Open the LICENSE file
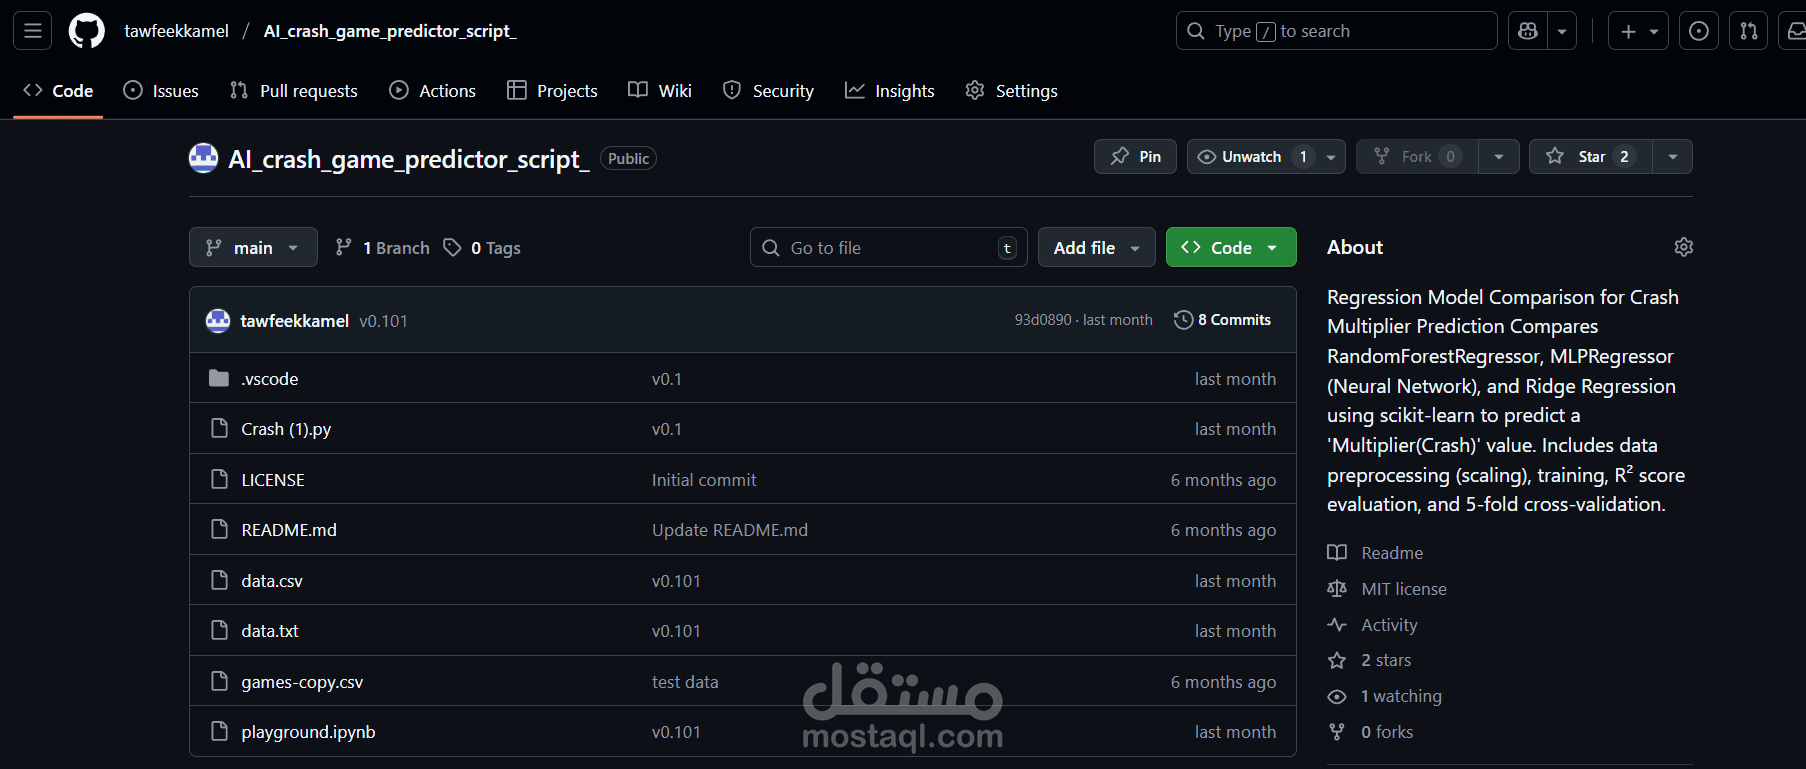1806x769 pixels. click(x=273, y=480)
